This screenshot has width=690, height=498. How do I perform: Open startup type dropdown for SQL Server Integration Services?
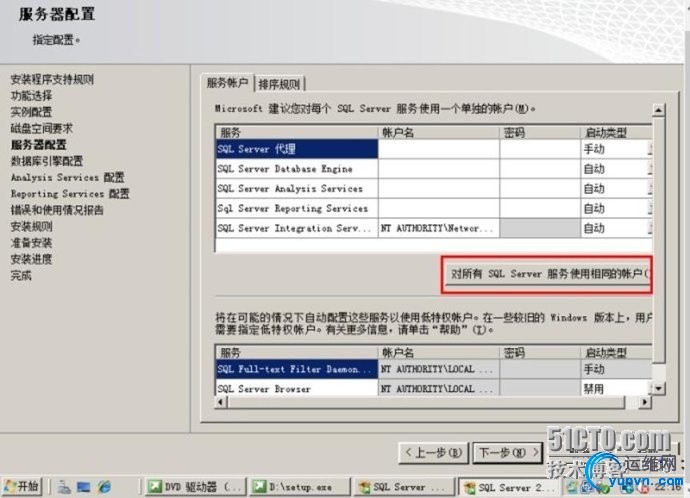pyautogui.click(x=650, y=228)
